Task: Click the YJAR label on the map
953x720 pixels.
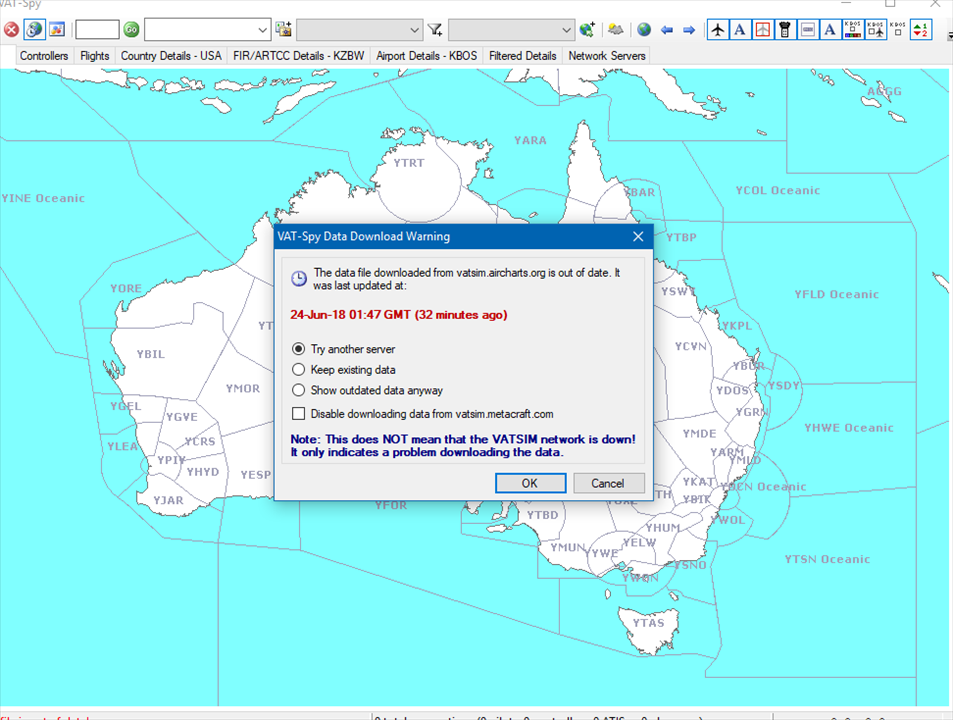Action: point(168,501)
